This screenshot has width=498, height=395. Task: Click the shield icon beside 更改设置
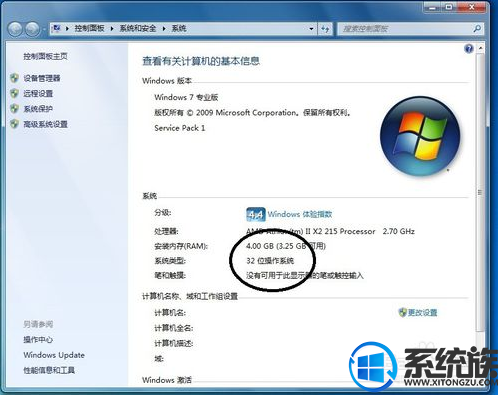click(x=403, y=313)
